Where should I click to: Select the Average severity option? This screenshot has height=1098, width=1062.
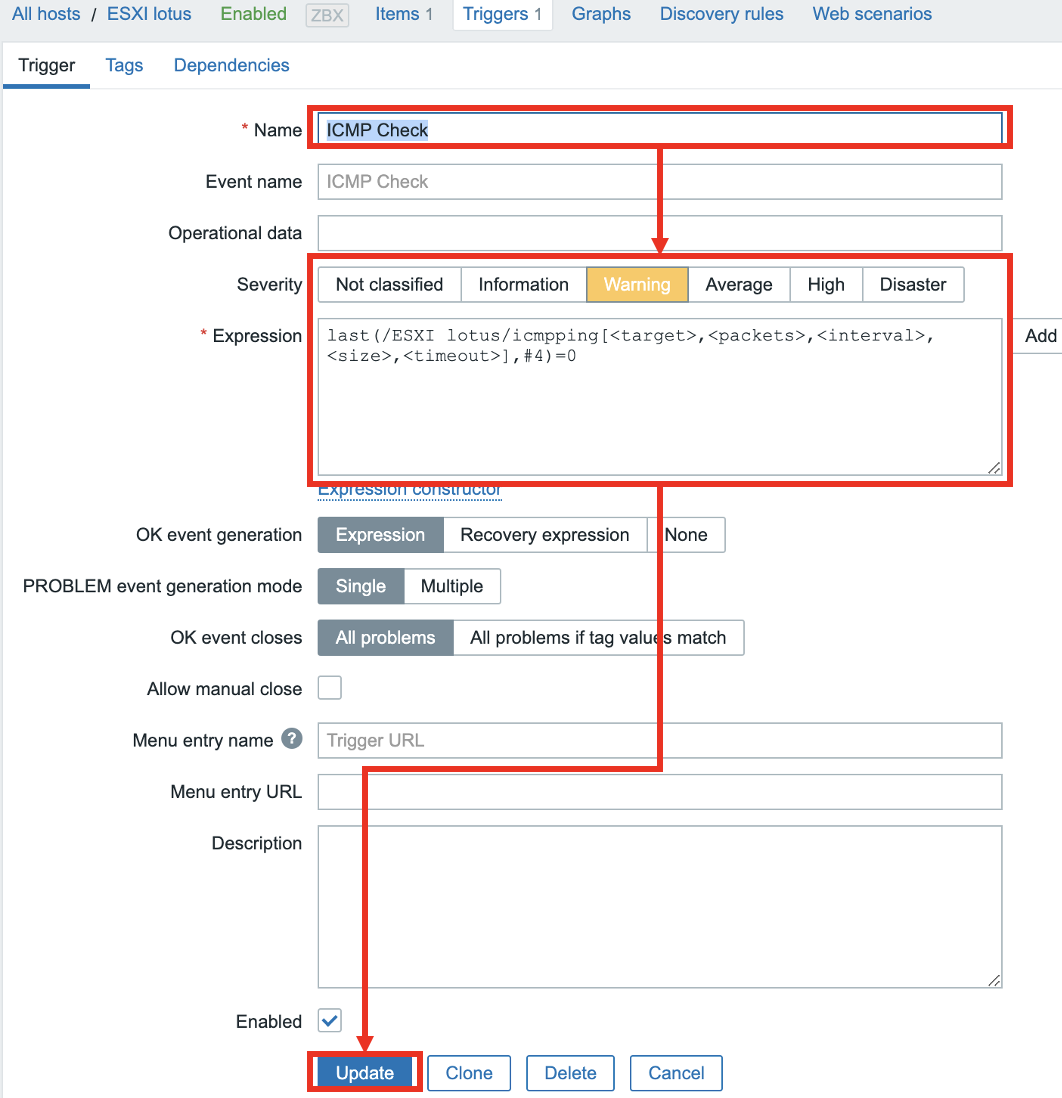tap(738, 284)
